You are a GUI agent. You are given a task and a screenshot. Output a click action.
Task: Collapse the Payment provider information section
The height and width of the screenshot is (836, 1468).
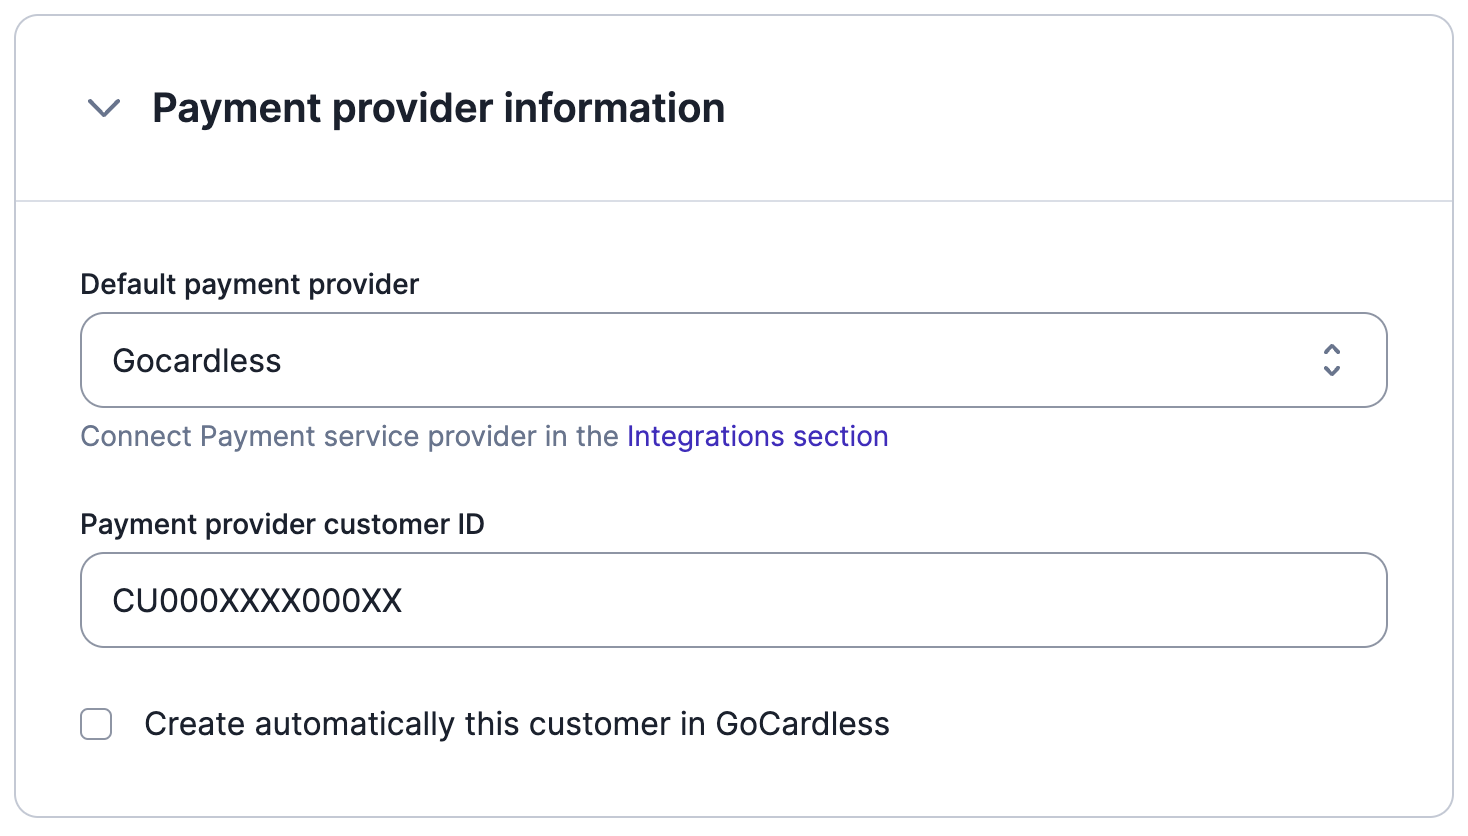(104, 108)
